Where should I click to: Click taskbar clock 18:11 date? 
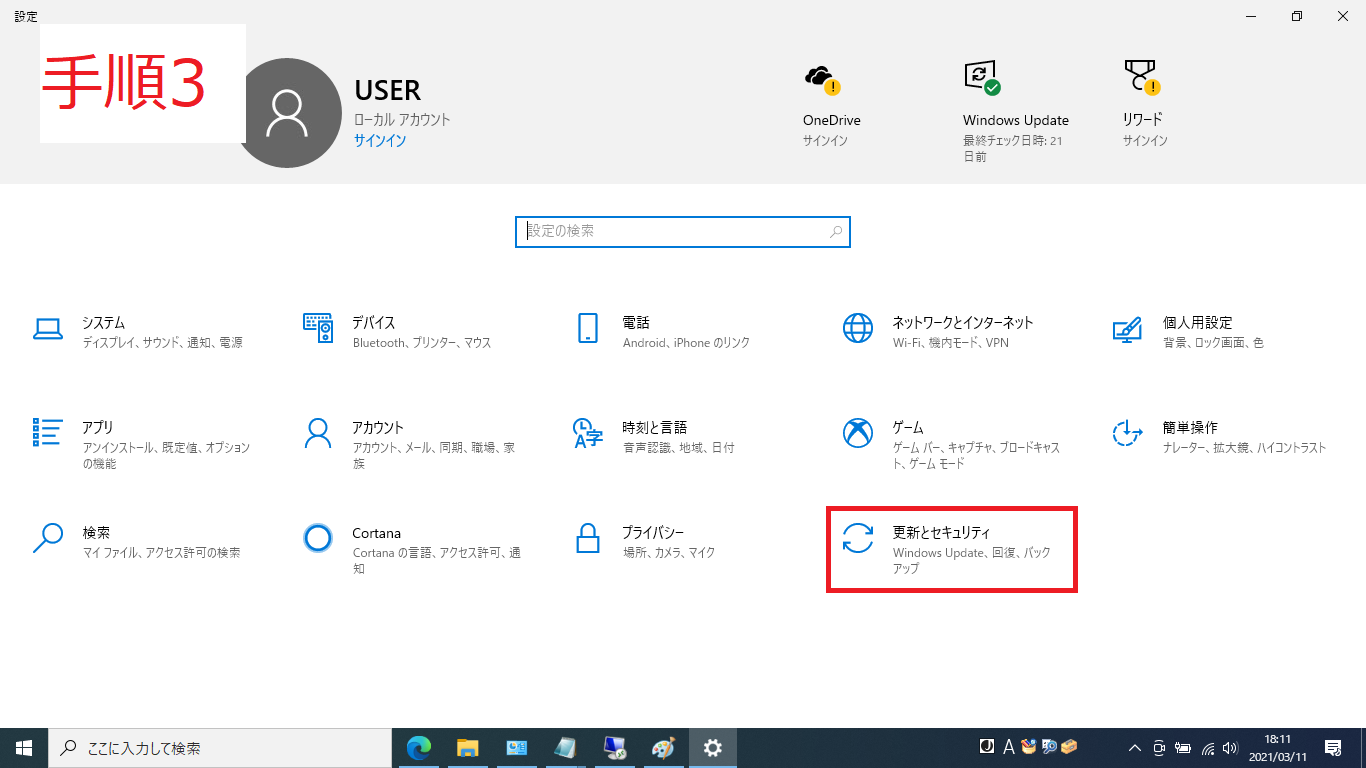[1277, 747]
